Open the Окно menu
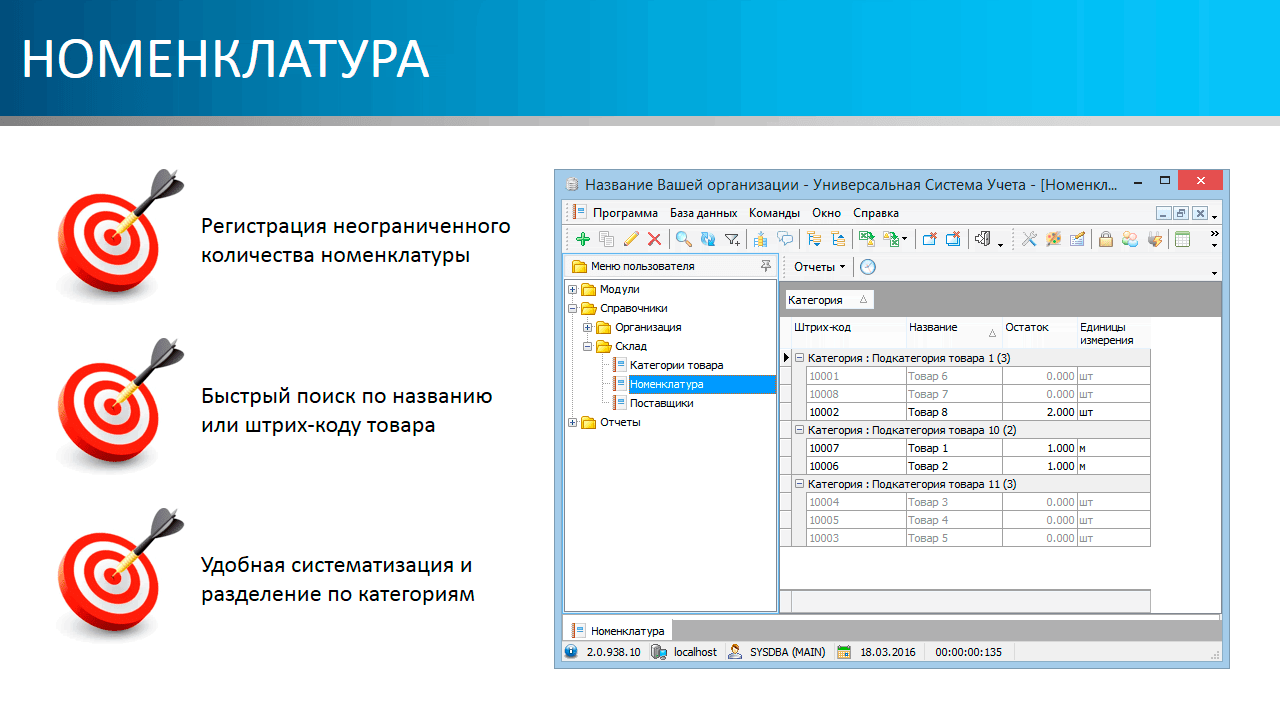Viewport: 1280px width, 720px height. [827, 213]
